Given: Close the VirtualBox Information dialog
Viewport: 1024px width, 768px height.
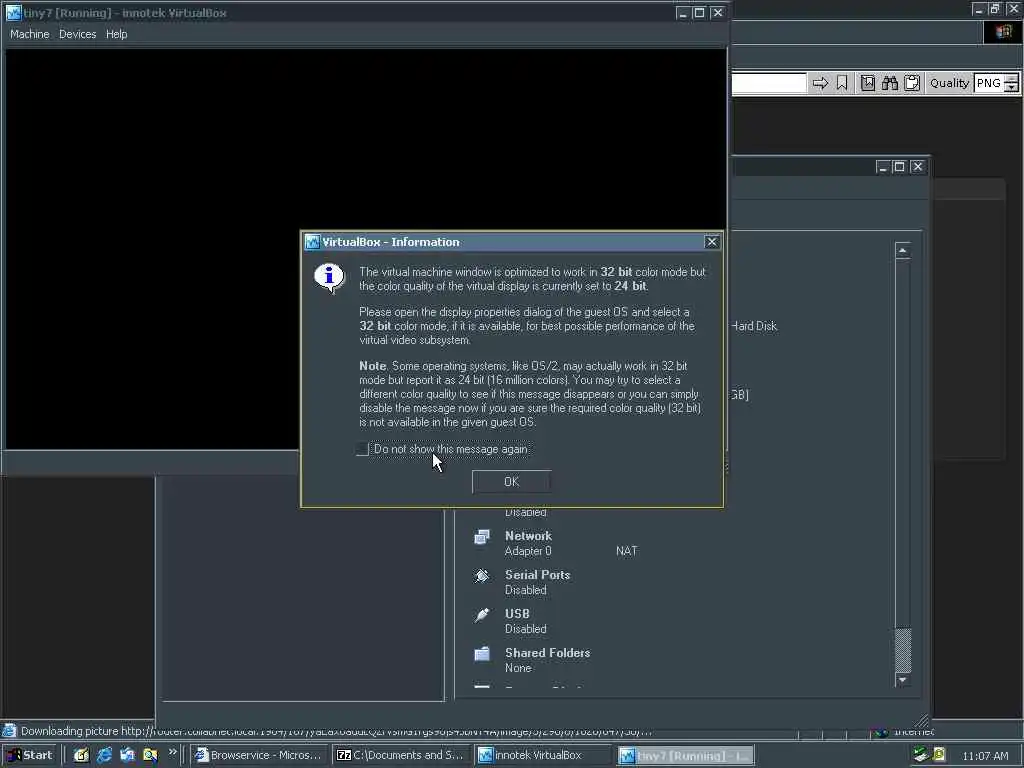Looking at the screenshot, I should click(x=711, y=242).
